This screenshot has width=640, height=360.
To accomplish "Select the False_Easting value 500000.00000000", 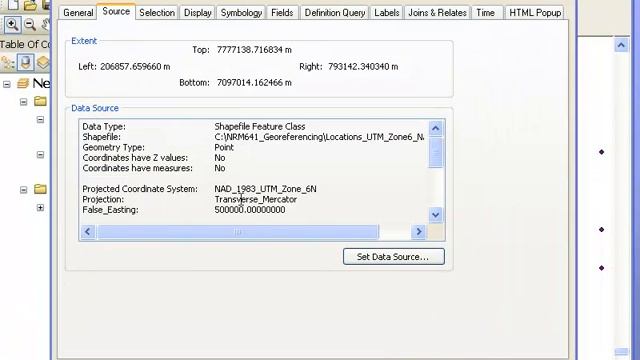I will pos(250,210).
